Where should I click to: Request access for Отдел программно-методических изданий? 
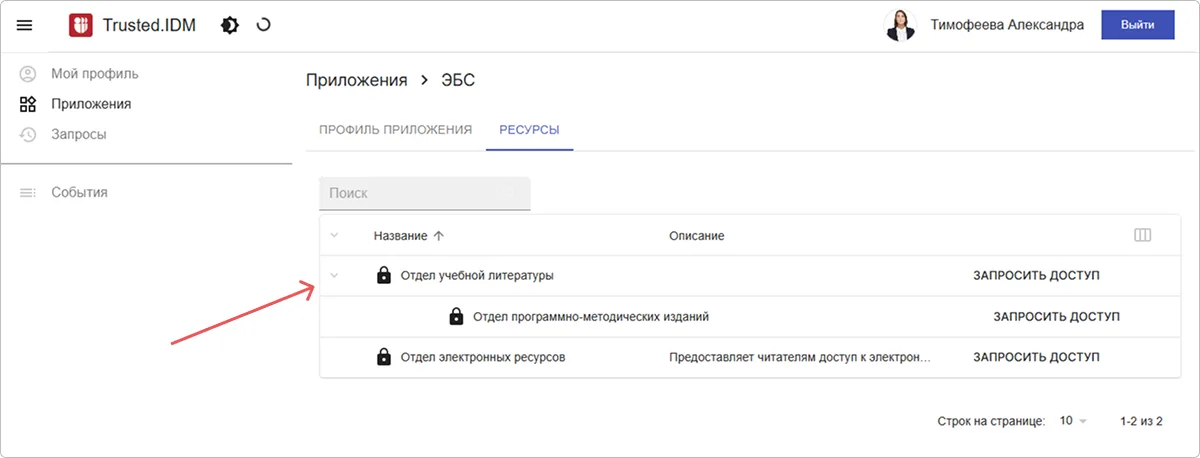[1056, 317]
